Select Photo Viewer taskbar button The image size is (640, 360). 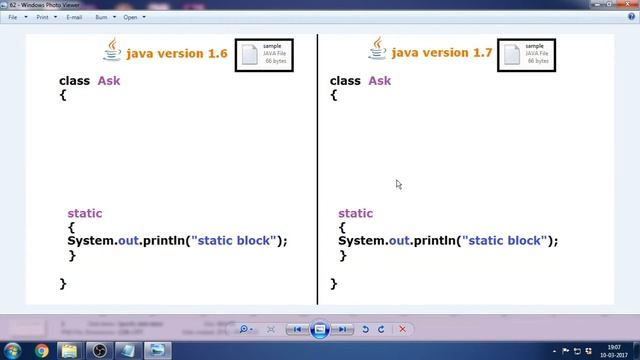coord(158,351)
